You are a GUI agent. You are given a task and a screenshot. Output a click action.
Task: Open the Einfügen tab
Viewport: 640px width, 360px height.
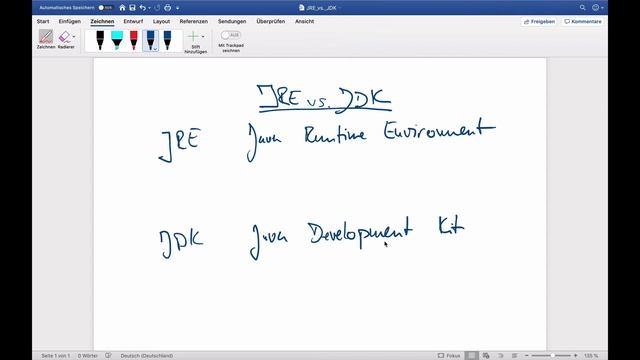click(x=70, y=21)
